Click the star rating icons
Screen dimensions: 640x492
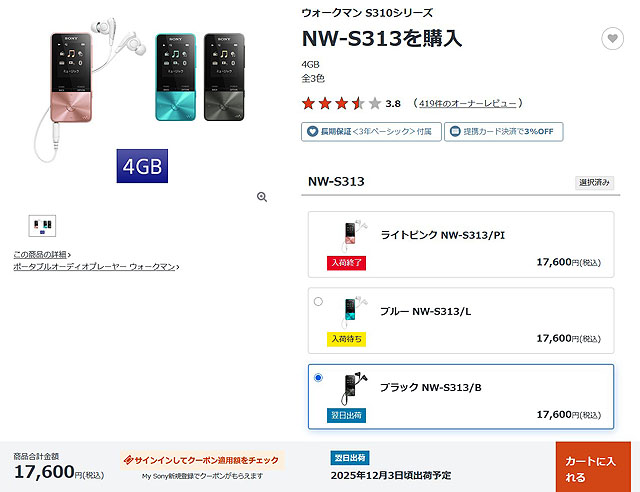click(x=341, y=103)
